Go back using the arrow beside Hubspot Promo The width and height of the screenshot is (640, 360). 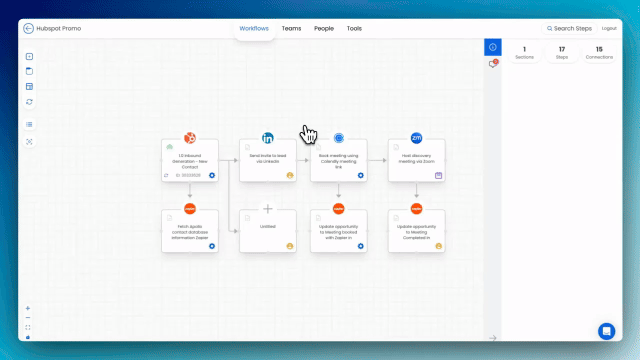pyautogui.click(x=28, y=29)
